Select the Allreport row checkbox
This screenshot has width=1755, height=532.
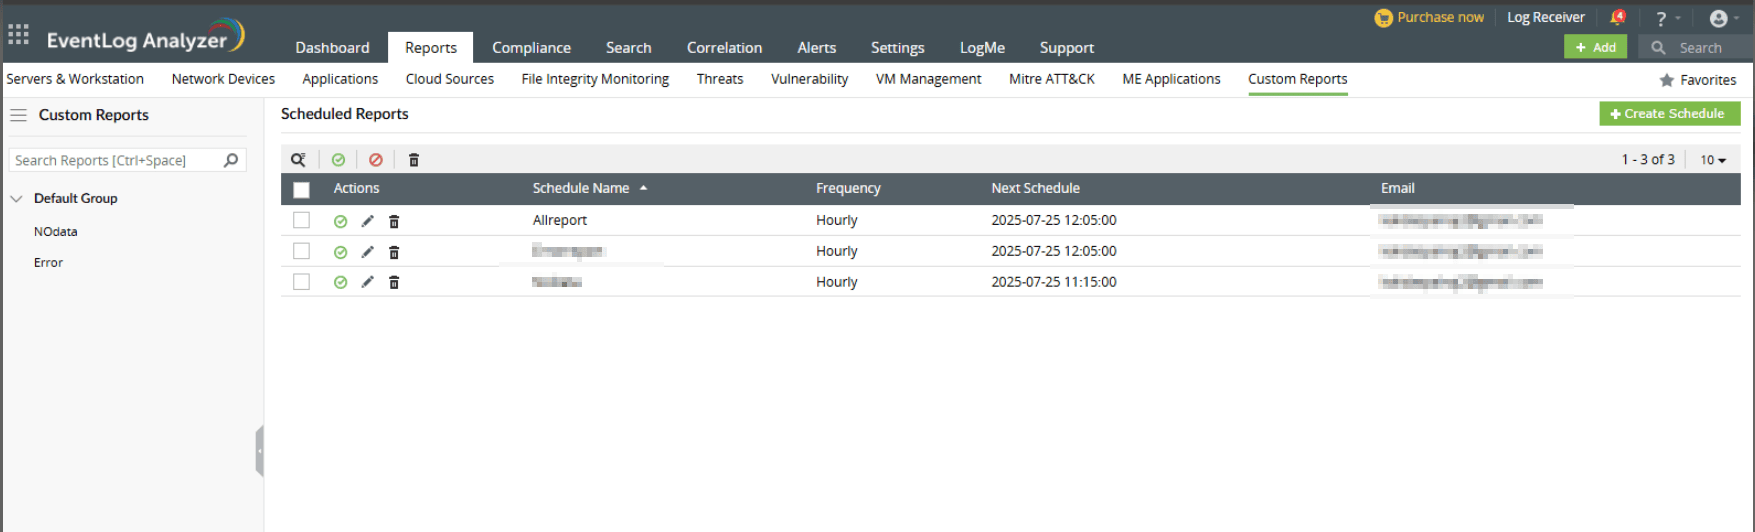pyautogui.click(x=301, y=220)
